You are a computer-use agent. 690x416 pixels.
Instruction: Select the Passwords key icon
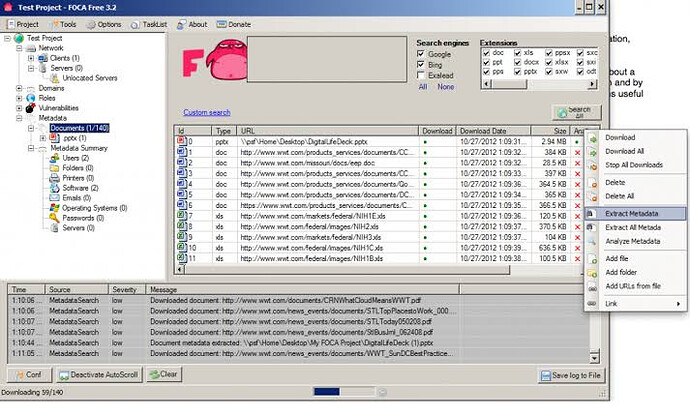click(55, 217)
